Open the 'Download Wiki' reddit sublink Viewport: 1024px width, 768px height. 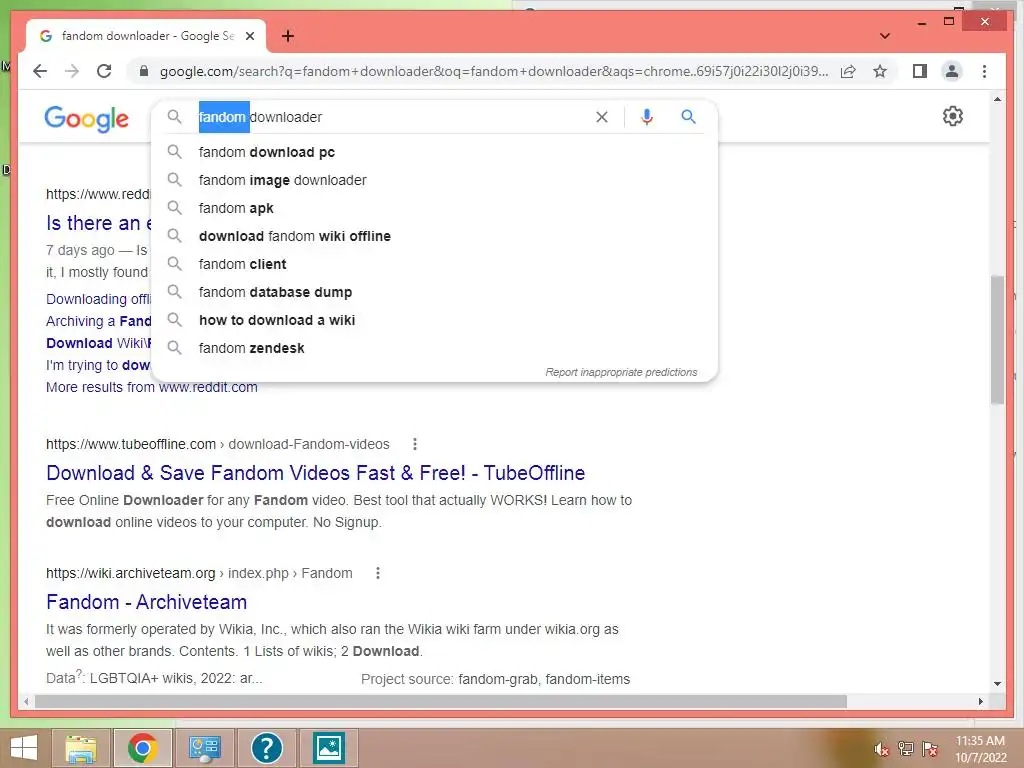click(99, 344)
